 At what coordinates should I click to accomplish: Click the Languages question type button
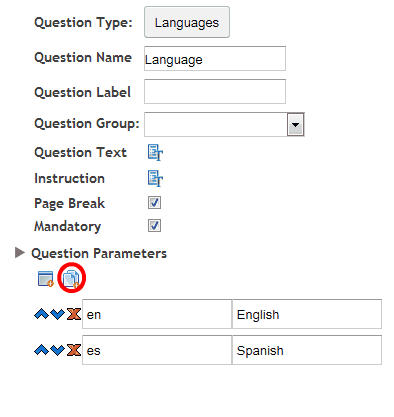coord(187,22)
